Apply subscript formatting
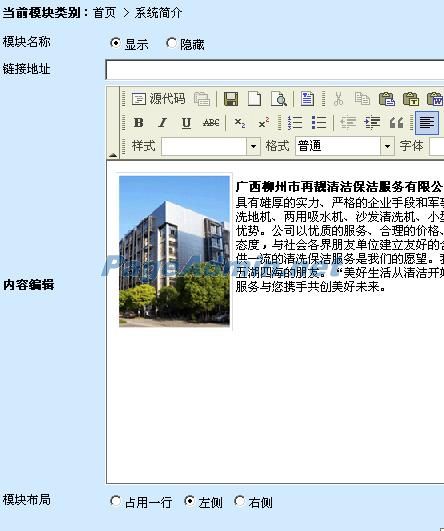The height and width of the screenshot is (531, 444). point(240,123)
